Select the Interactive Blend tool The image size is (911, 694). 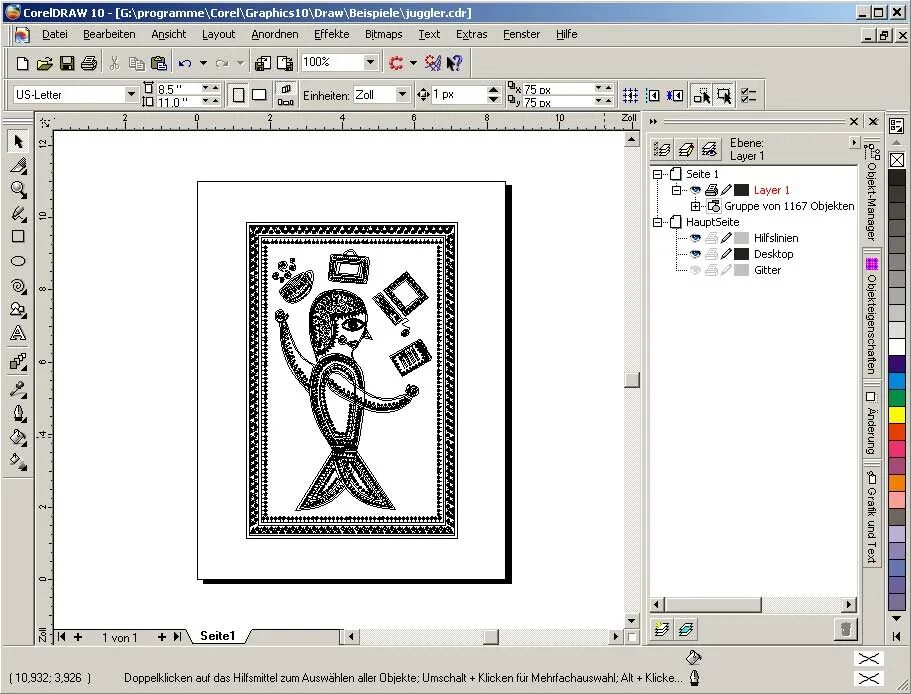tap(18, 361)
